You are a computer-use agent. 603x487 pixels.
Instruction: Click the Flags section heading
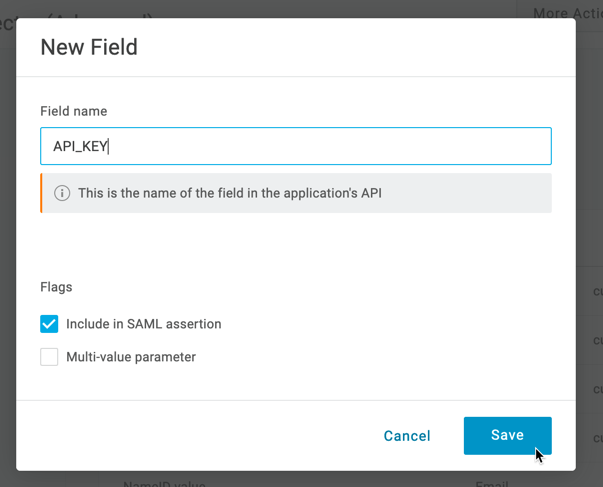click(56, 287)
